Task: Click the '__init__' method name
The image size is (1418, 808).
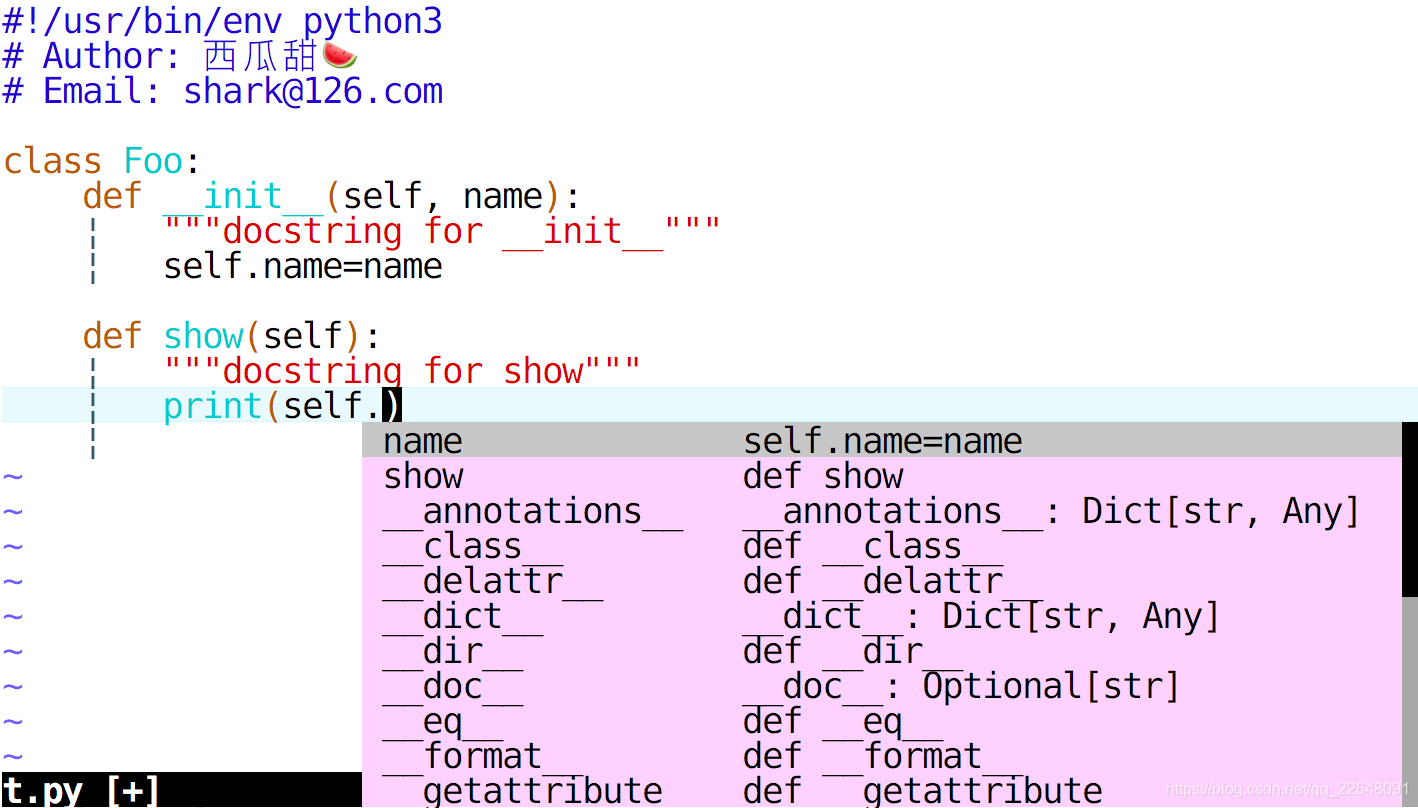Action: point(243,195)
